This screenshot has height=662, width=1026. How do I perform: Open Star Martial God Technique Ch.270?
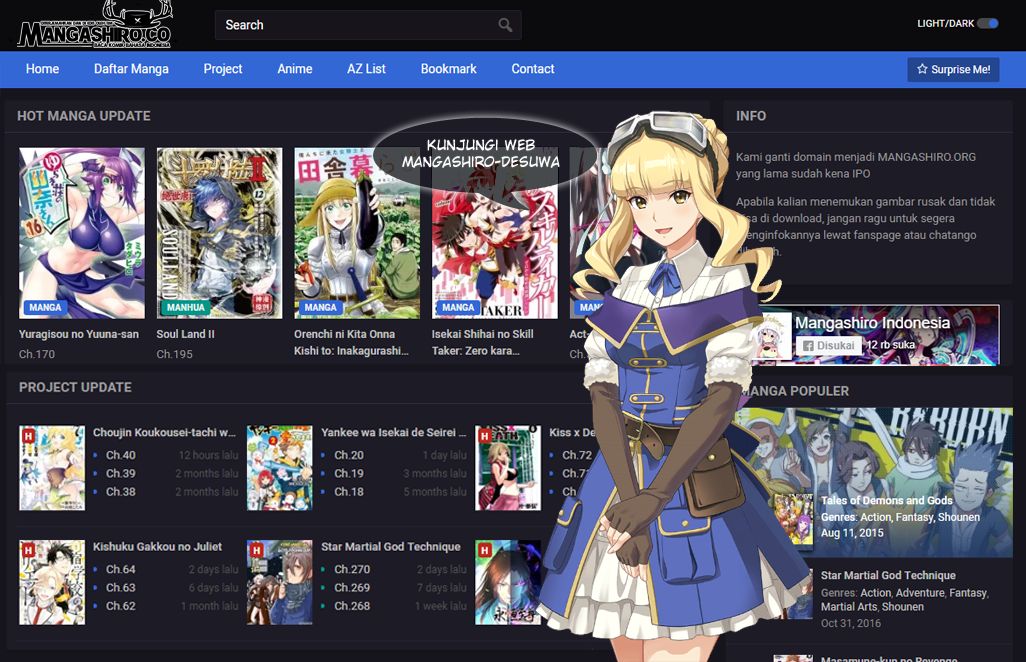(x=352, y=569)
